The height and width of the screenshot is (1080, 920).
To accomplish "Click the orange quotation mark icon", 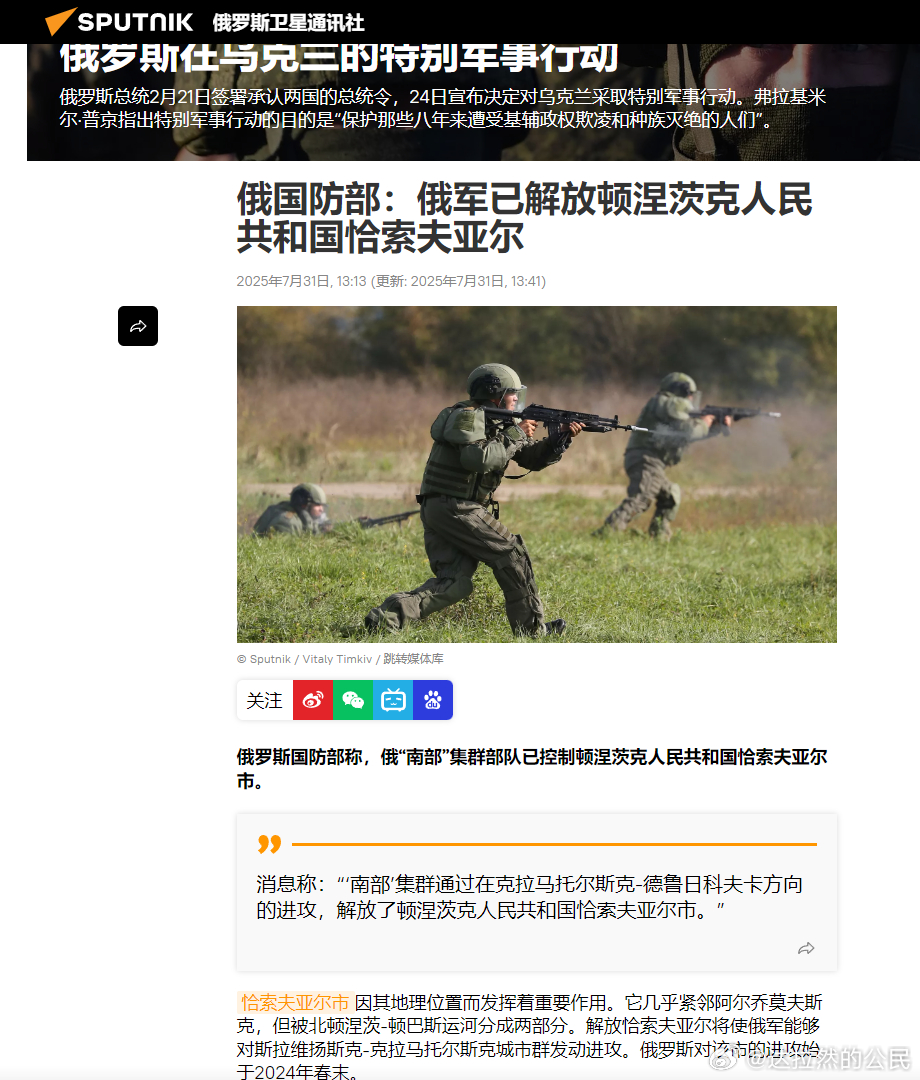I will click(269, 844).
